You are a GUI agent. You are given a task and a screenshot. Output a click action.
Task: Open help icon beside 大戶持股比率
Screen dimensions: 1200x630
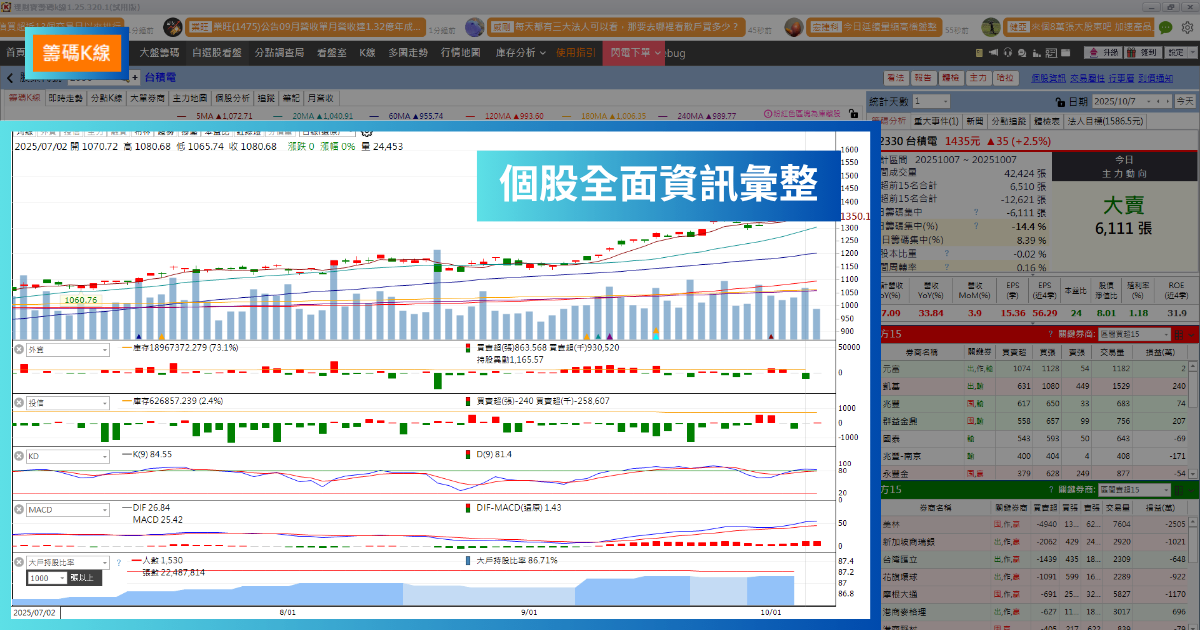(x=118, y=563)
